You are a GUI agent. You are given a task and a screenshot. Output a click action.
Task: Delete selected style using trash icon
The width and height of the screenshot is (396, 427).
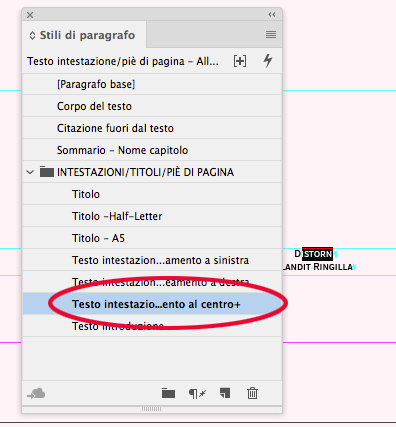[252, 393]
